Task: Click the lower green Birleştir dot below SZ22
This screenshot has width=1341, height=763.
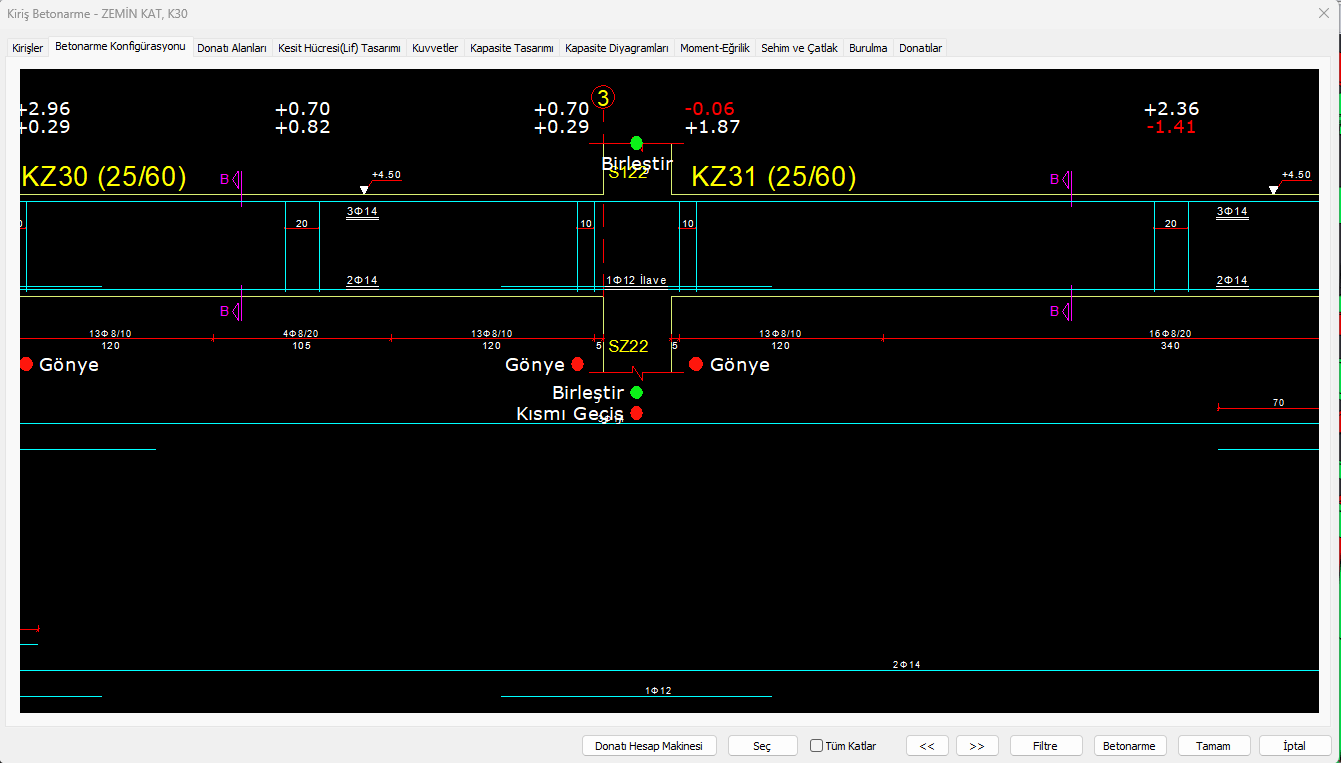Action: (636, 392)
